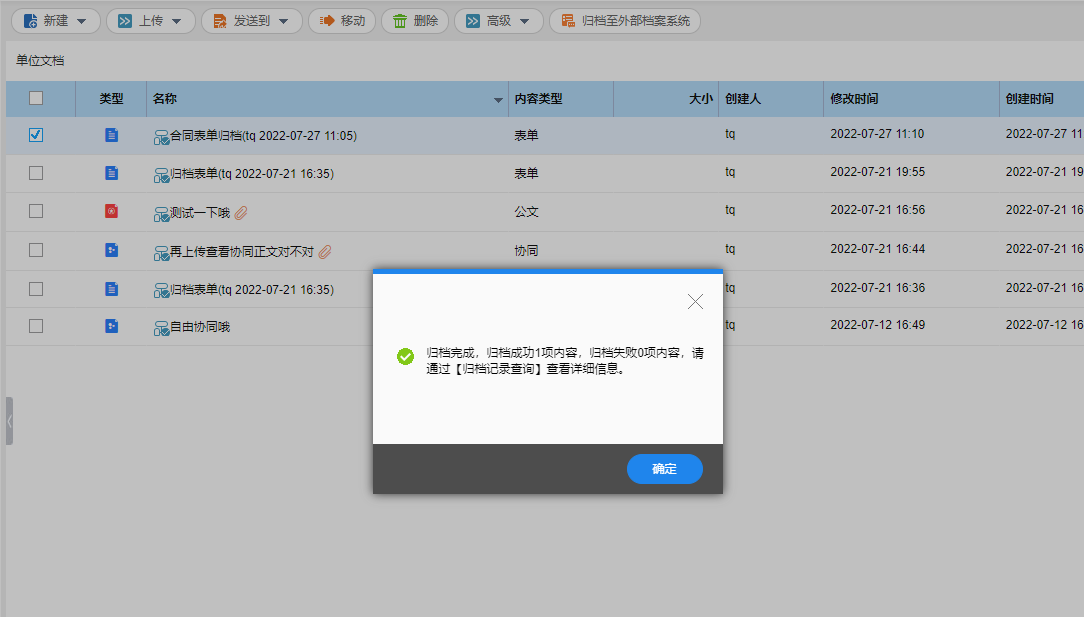Screen dimensions: 1084x617
Task: Uncheck the 合同表单归档 row checkbox
Action: 36,135
